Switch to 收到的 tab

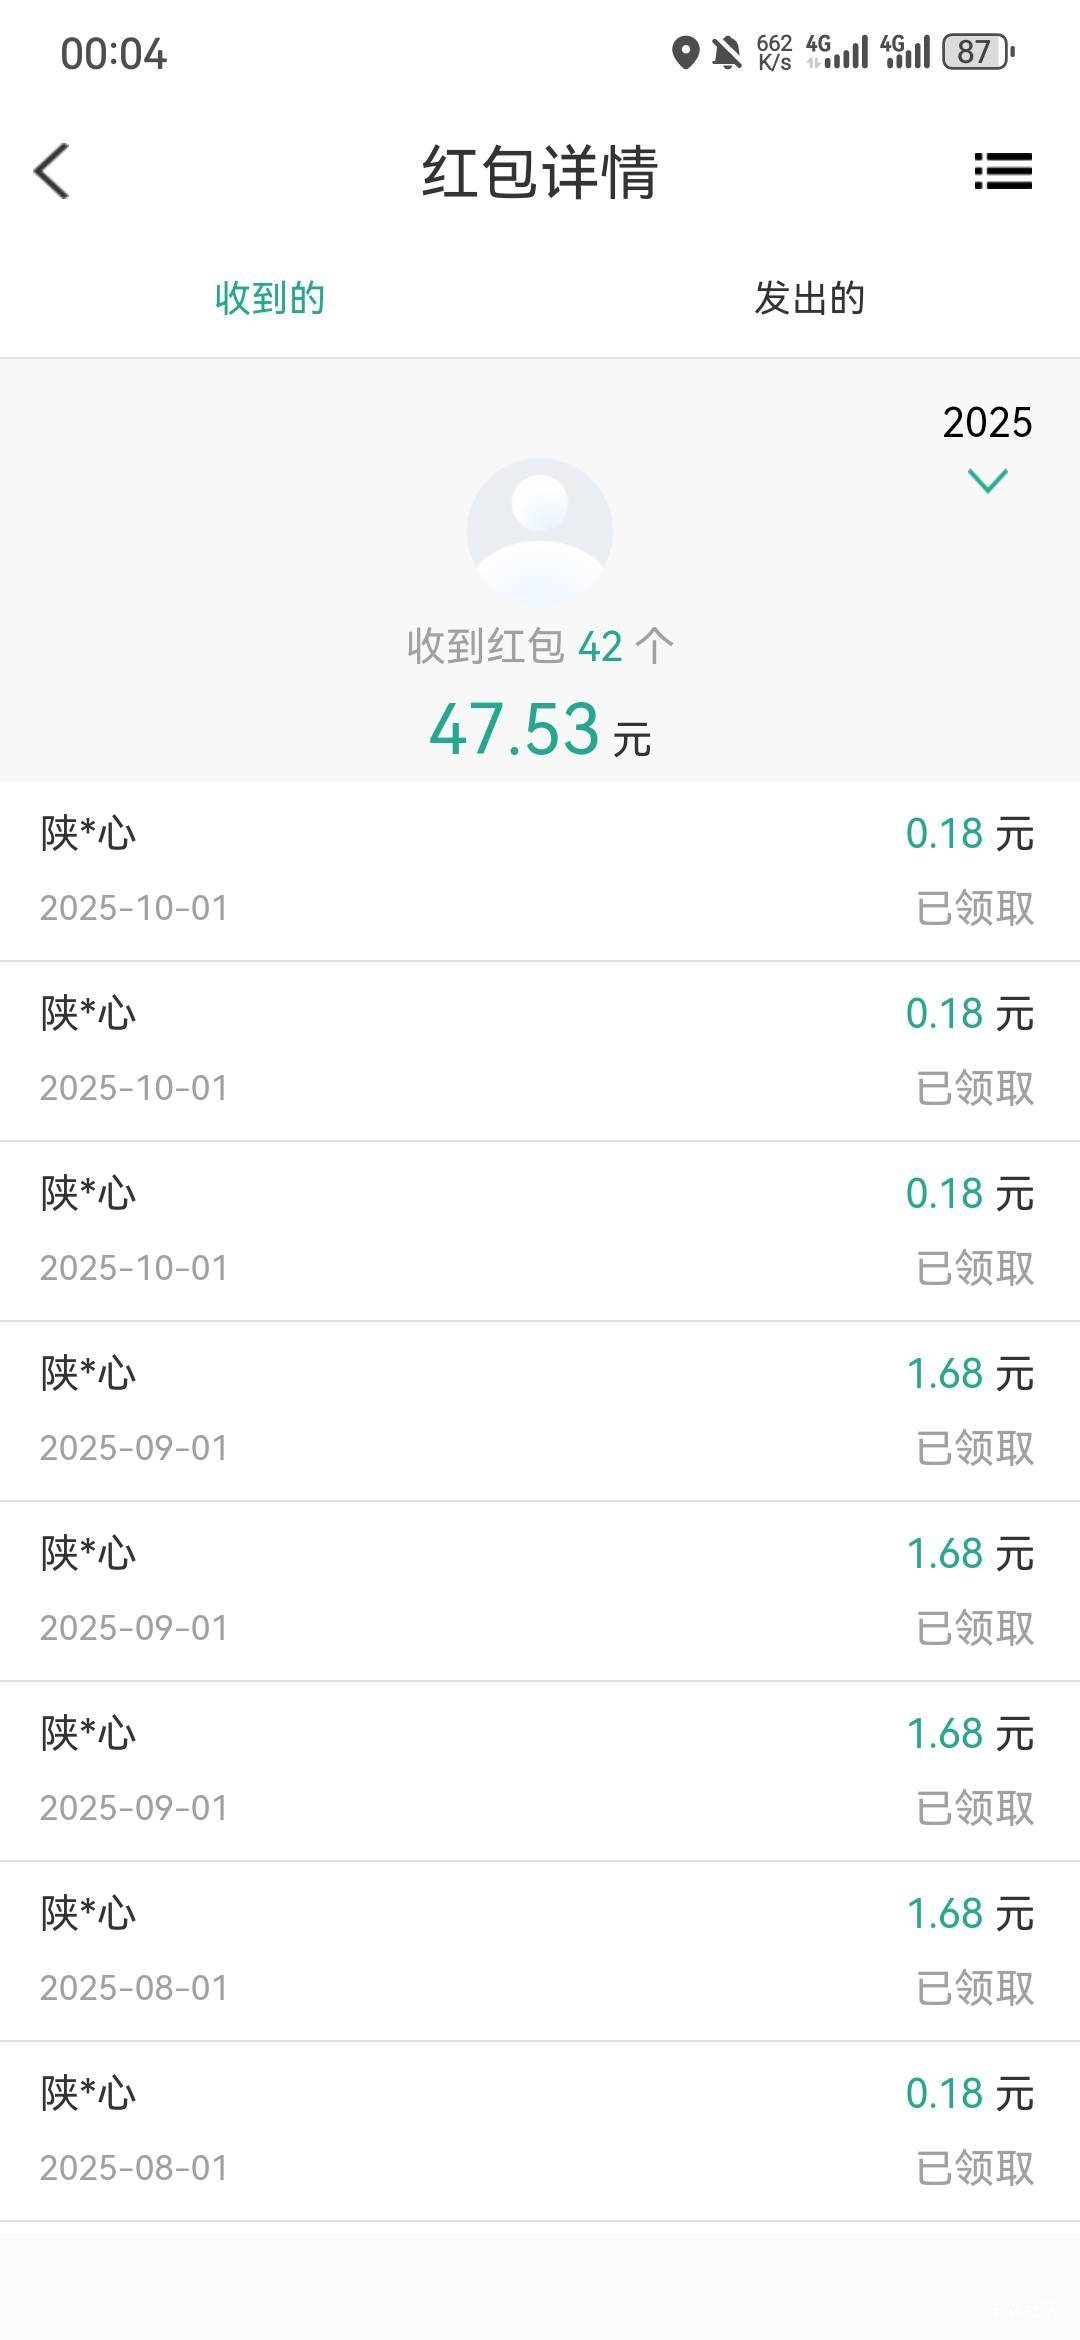pos(270,298)
